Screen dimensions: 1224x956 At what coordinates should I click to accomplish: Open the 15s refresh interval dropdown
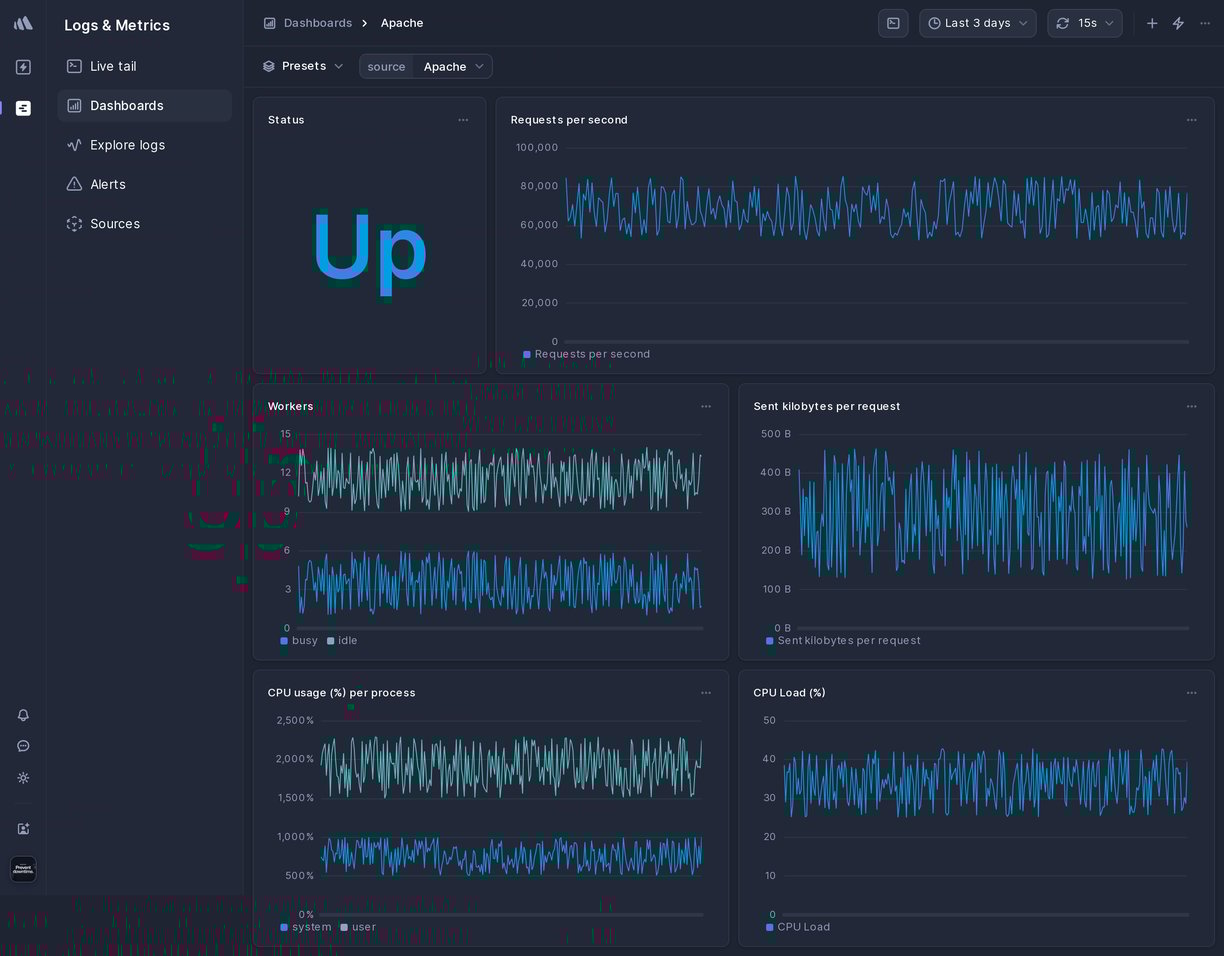click(1085, 23)
